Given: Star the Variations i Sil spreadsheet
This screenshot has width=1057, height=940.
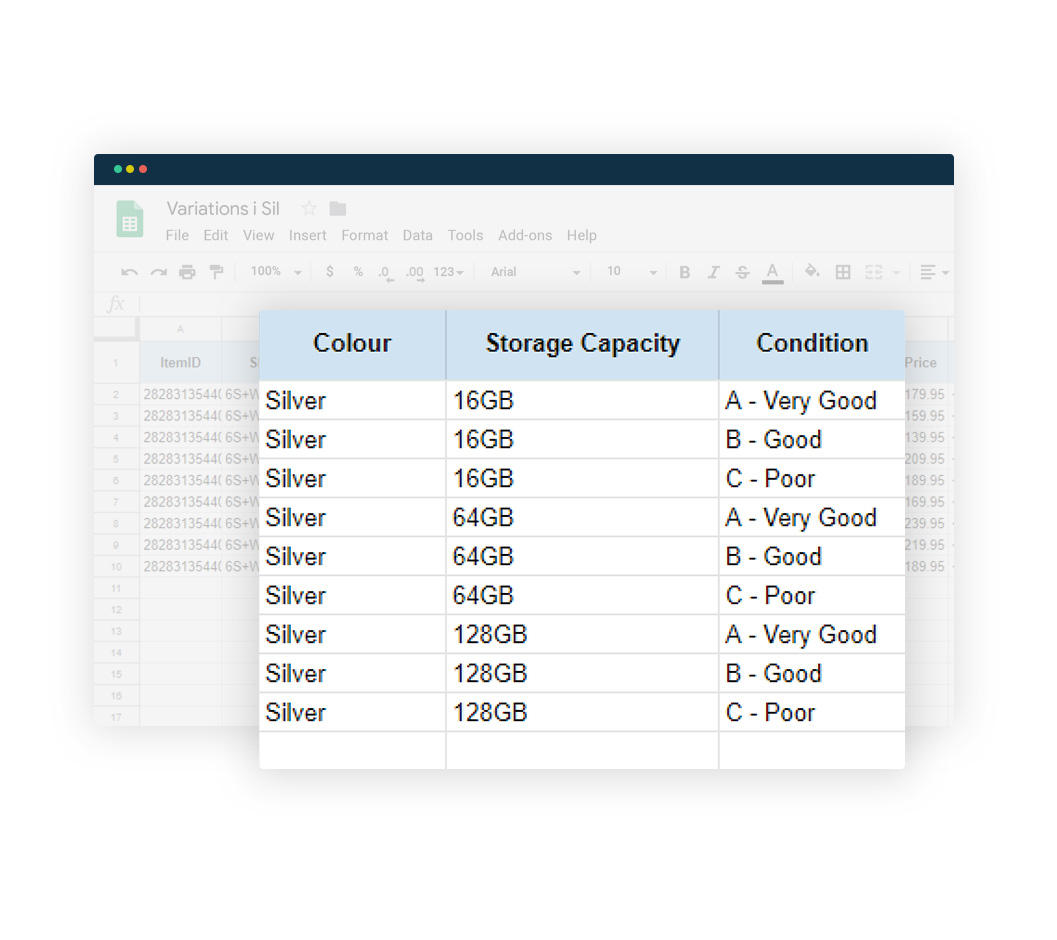Looking at the screenshot, I should coord(308,209).
